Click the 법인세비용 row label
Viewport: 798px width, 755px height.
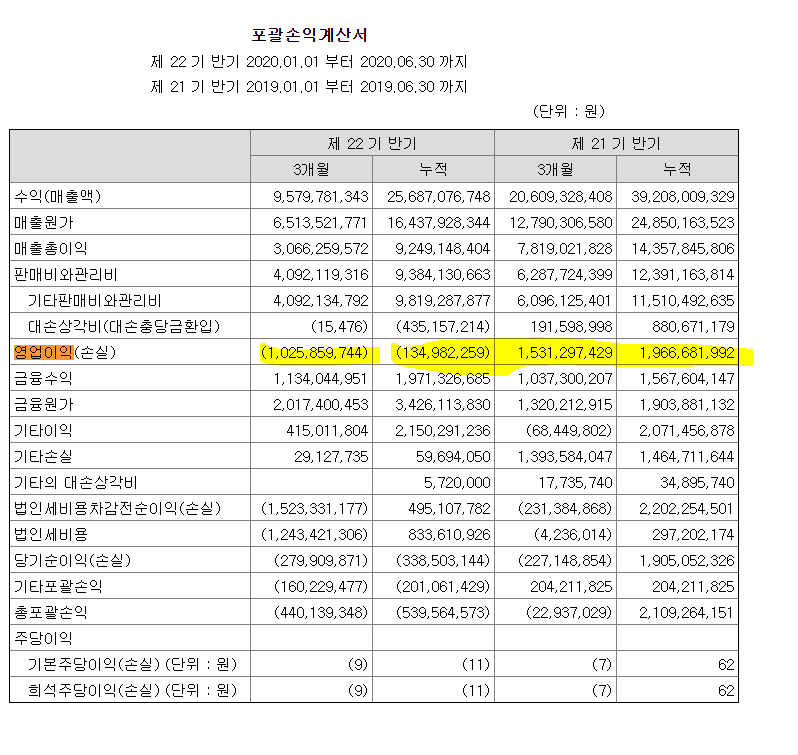tap(51, 534)
